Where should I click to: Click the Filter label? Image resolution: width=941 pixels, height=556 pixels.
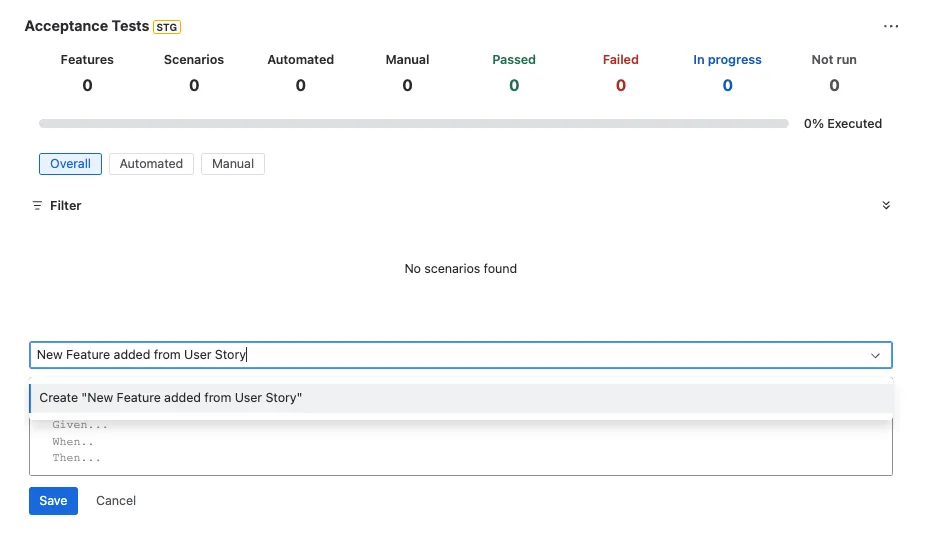tap(65, 206)
